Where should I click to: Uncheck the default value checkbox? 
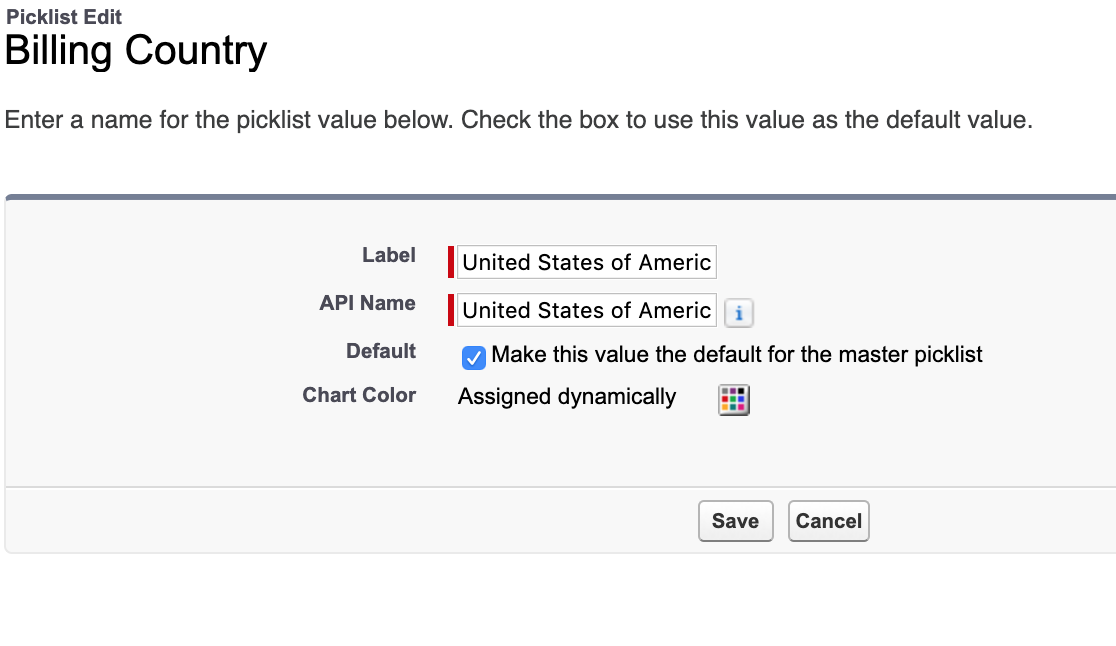[475, 357]
